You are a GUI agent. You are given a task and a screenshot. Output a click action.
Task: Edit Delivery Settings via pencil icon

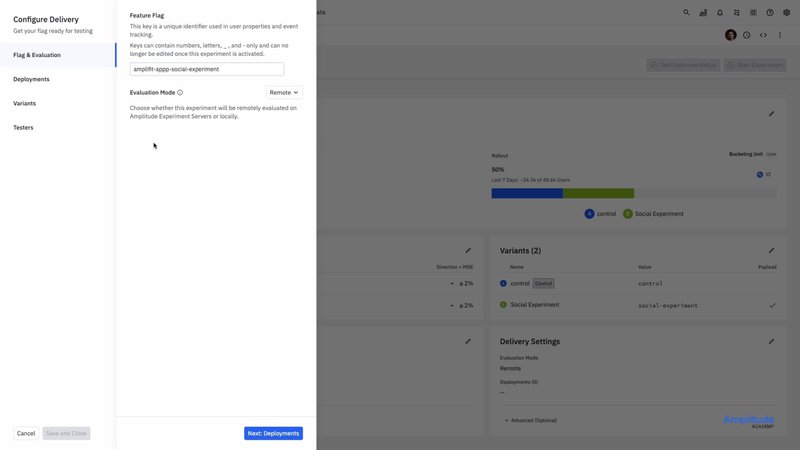tap(770, 341)
